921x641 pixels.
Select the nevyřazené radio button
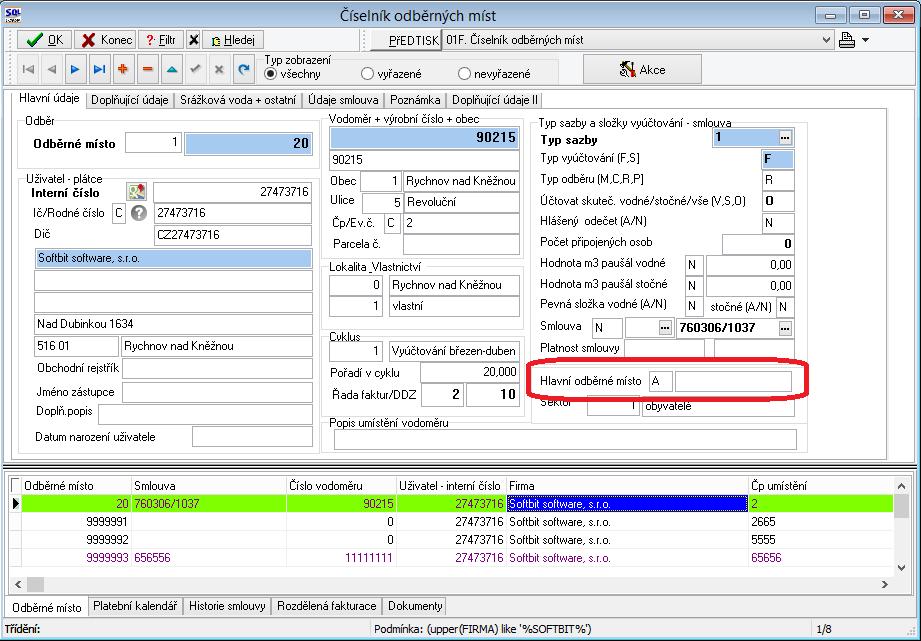pyautogui.click(x=464, y=74)
